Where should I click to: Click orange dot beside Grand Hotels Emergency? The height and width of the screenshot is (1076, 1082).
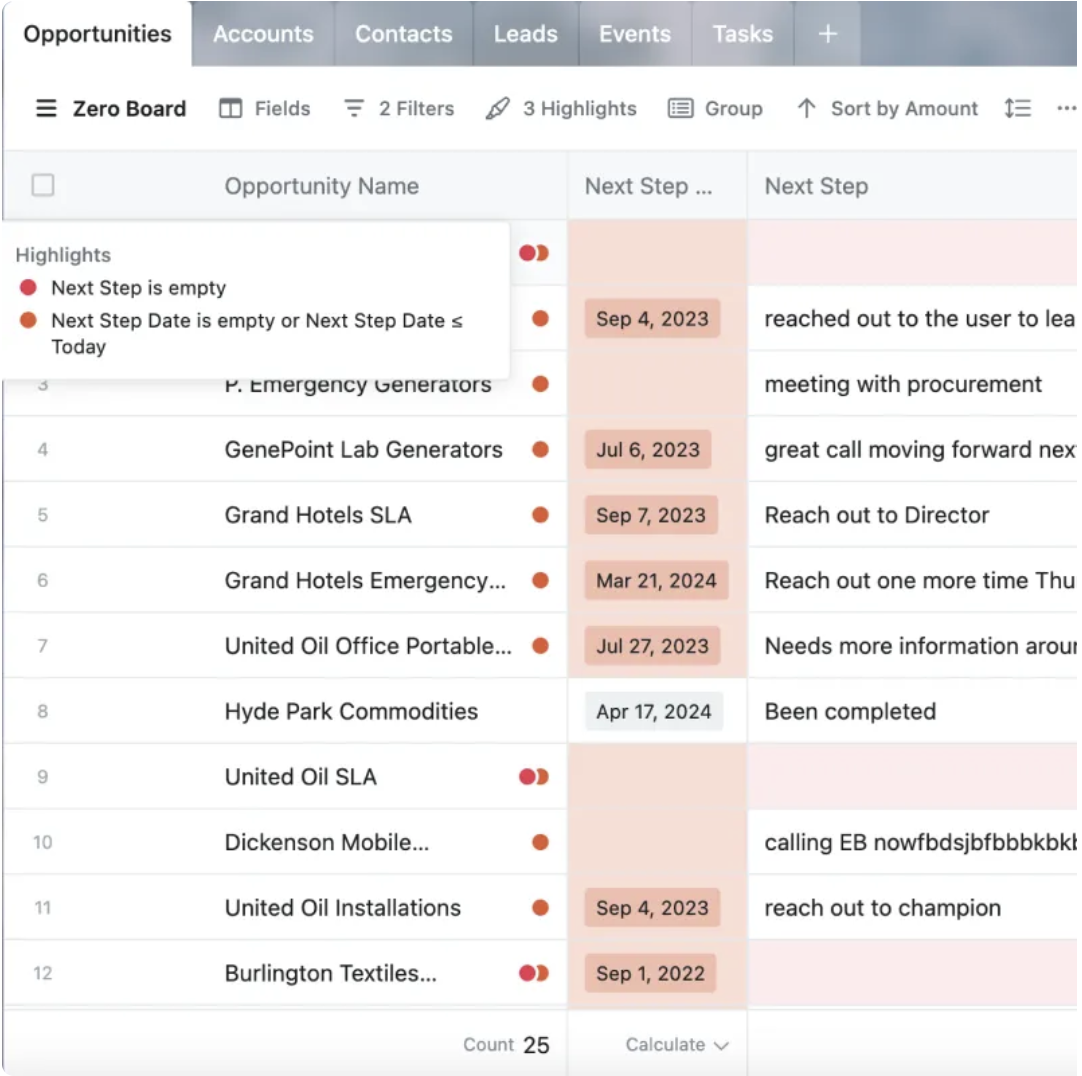540,580
